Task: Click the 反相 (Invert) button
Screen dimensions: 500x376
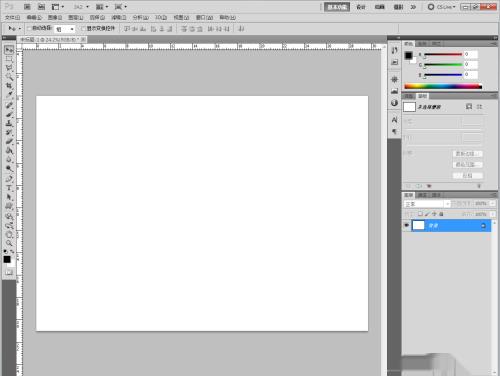Action: 467,176
